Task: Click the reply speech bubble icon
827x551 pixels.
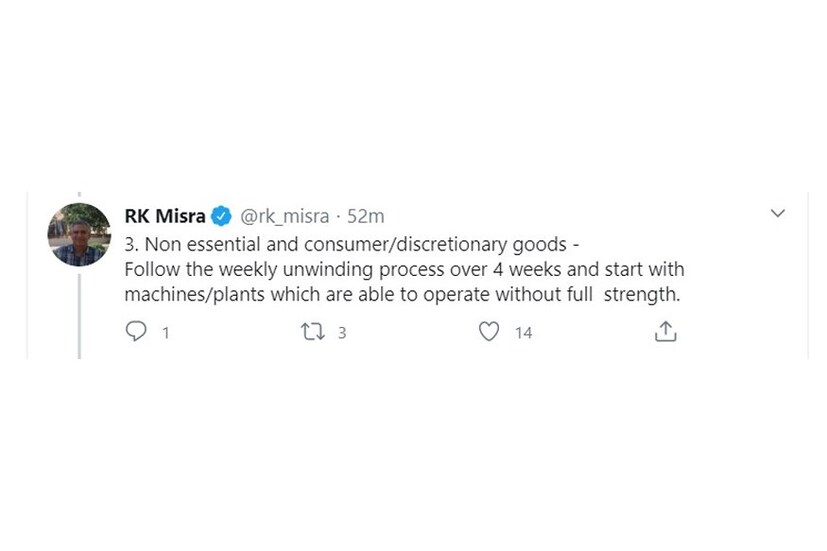Action: point(136,332)
